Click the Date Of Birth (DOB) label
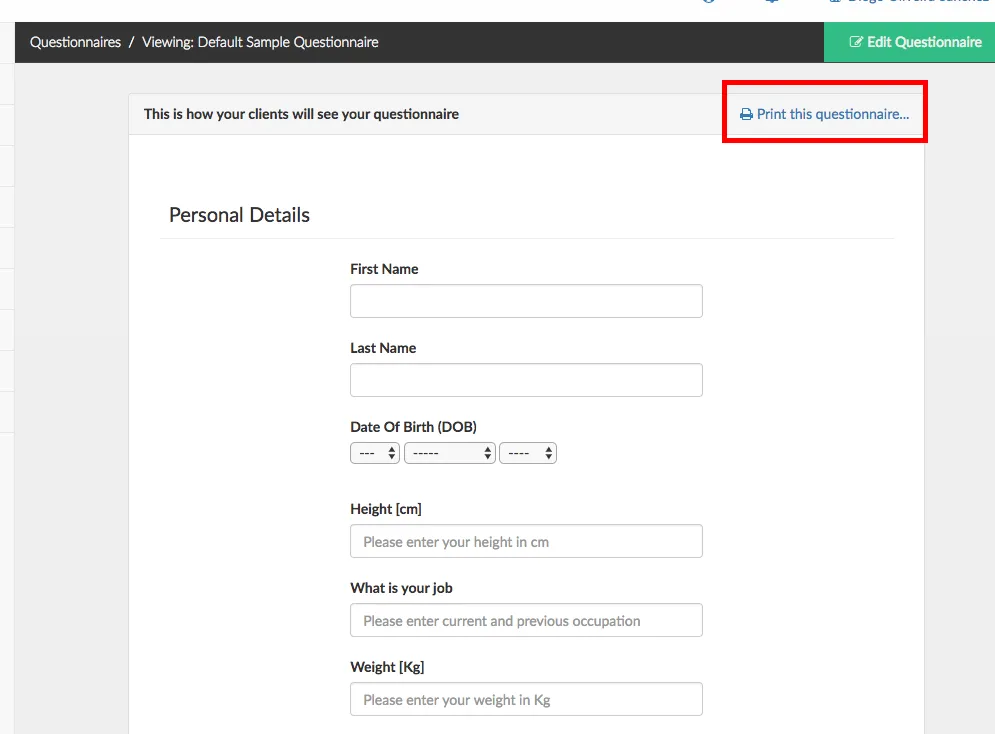995x734 pixels. click(413, 427)
